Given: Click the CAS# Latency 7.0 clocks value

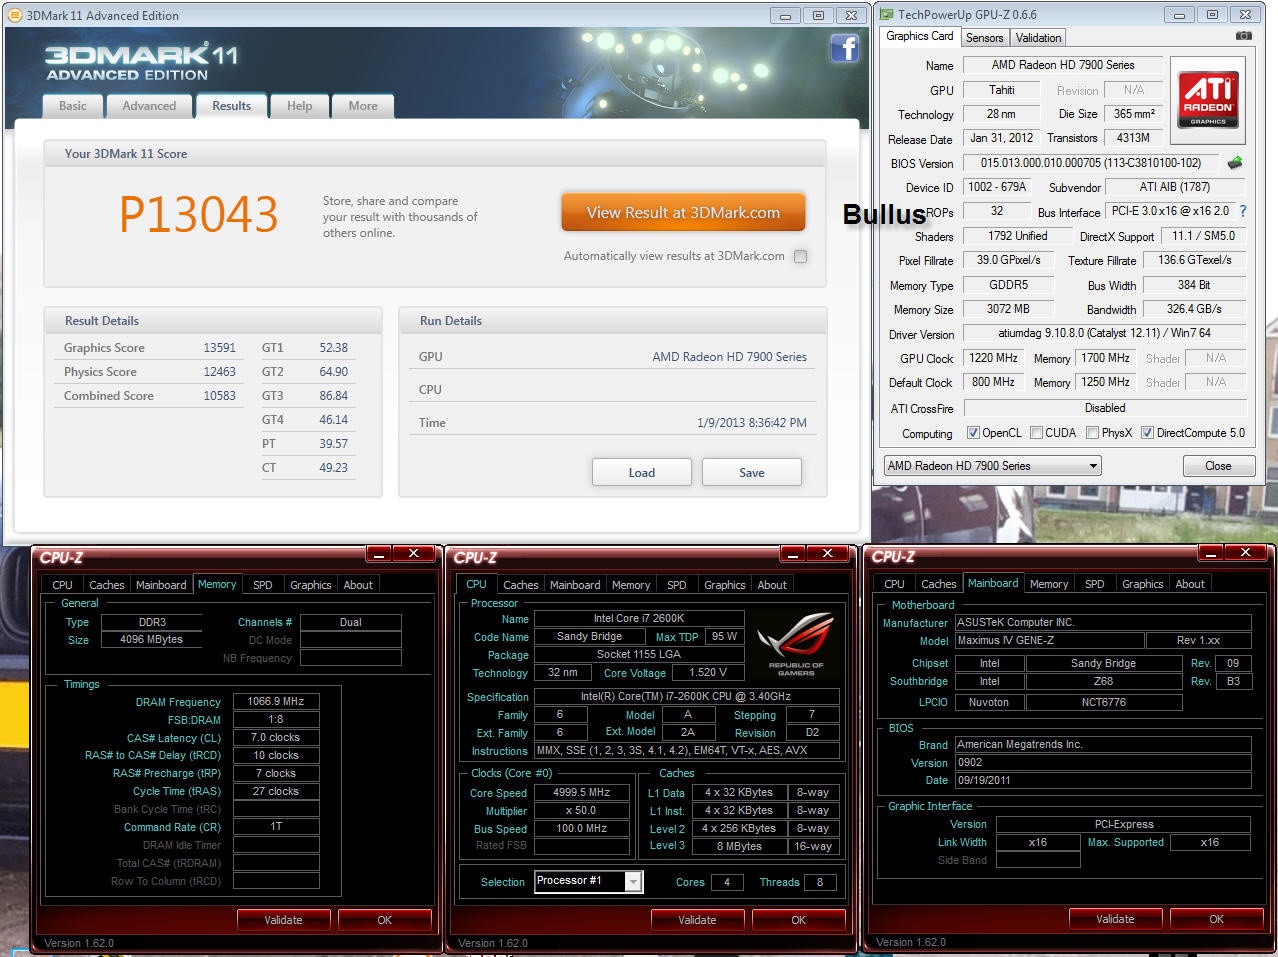Looking at the screenshot, I should point(276,738).
